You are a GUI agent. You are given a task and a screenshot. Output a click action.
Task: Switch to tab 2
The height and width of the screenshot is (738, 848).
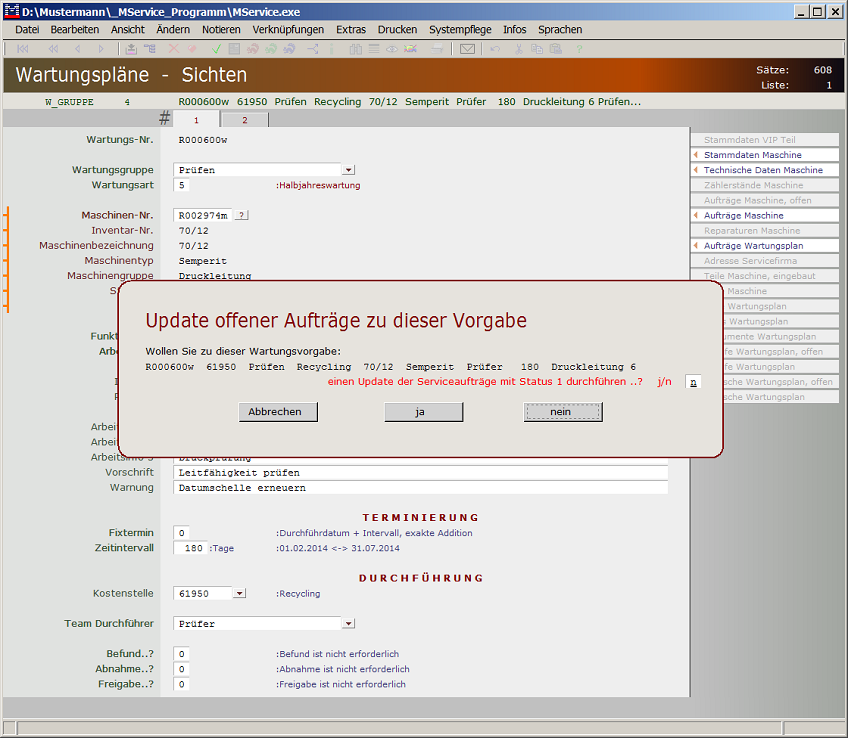point(244,120)
